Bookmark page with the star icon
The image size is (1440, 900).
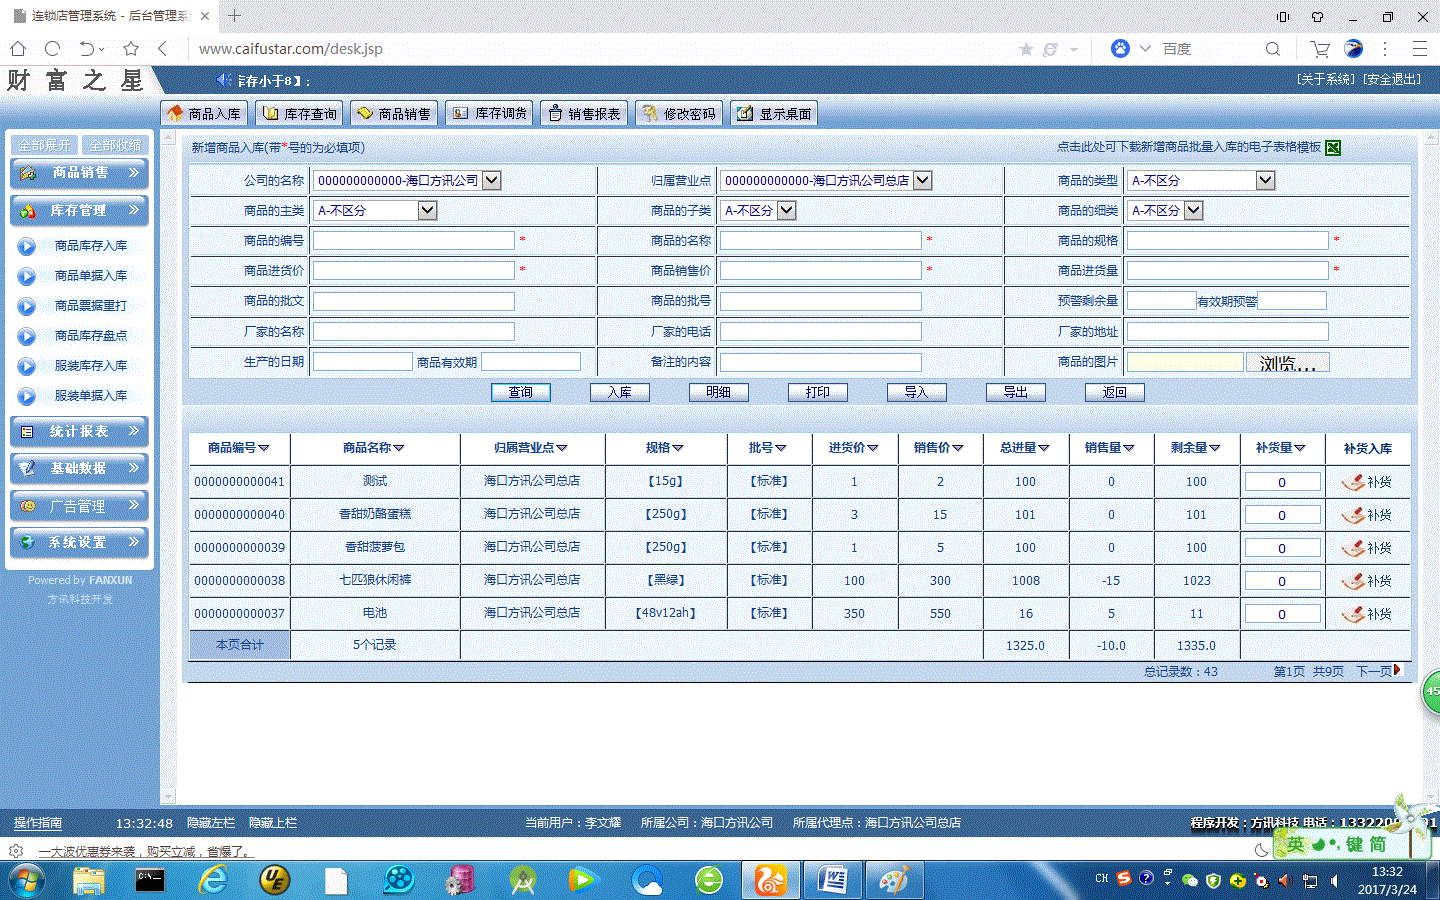tap(131, 48)
